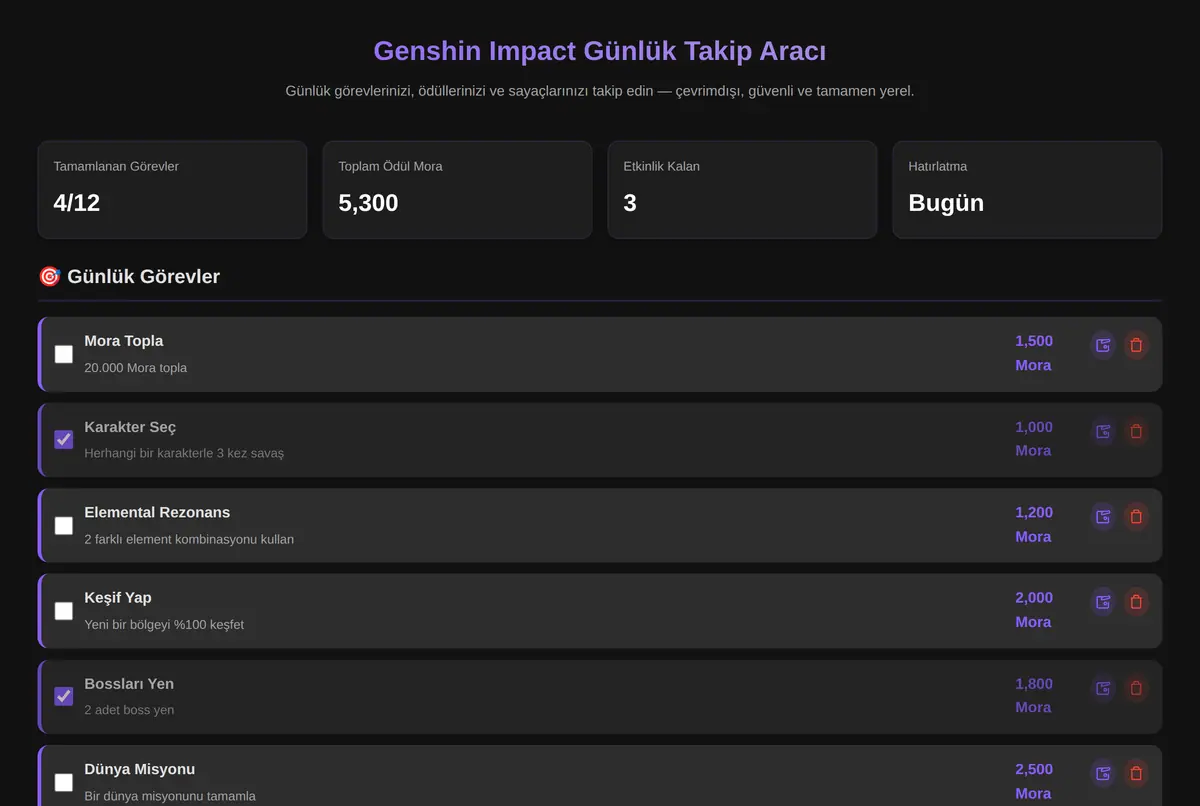
Task: Delete the Keşif Yap task
Action: click(x=1136, y=602)
